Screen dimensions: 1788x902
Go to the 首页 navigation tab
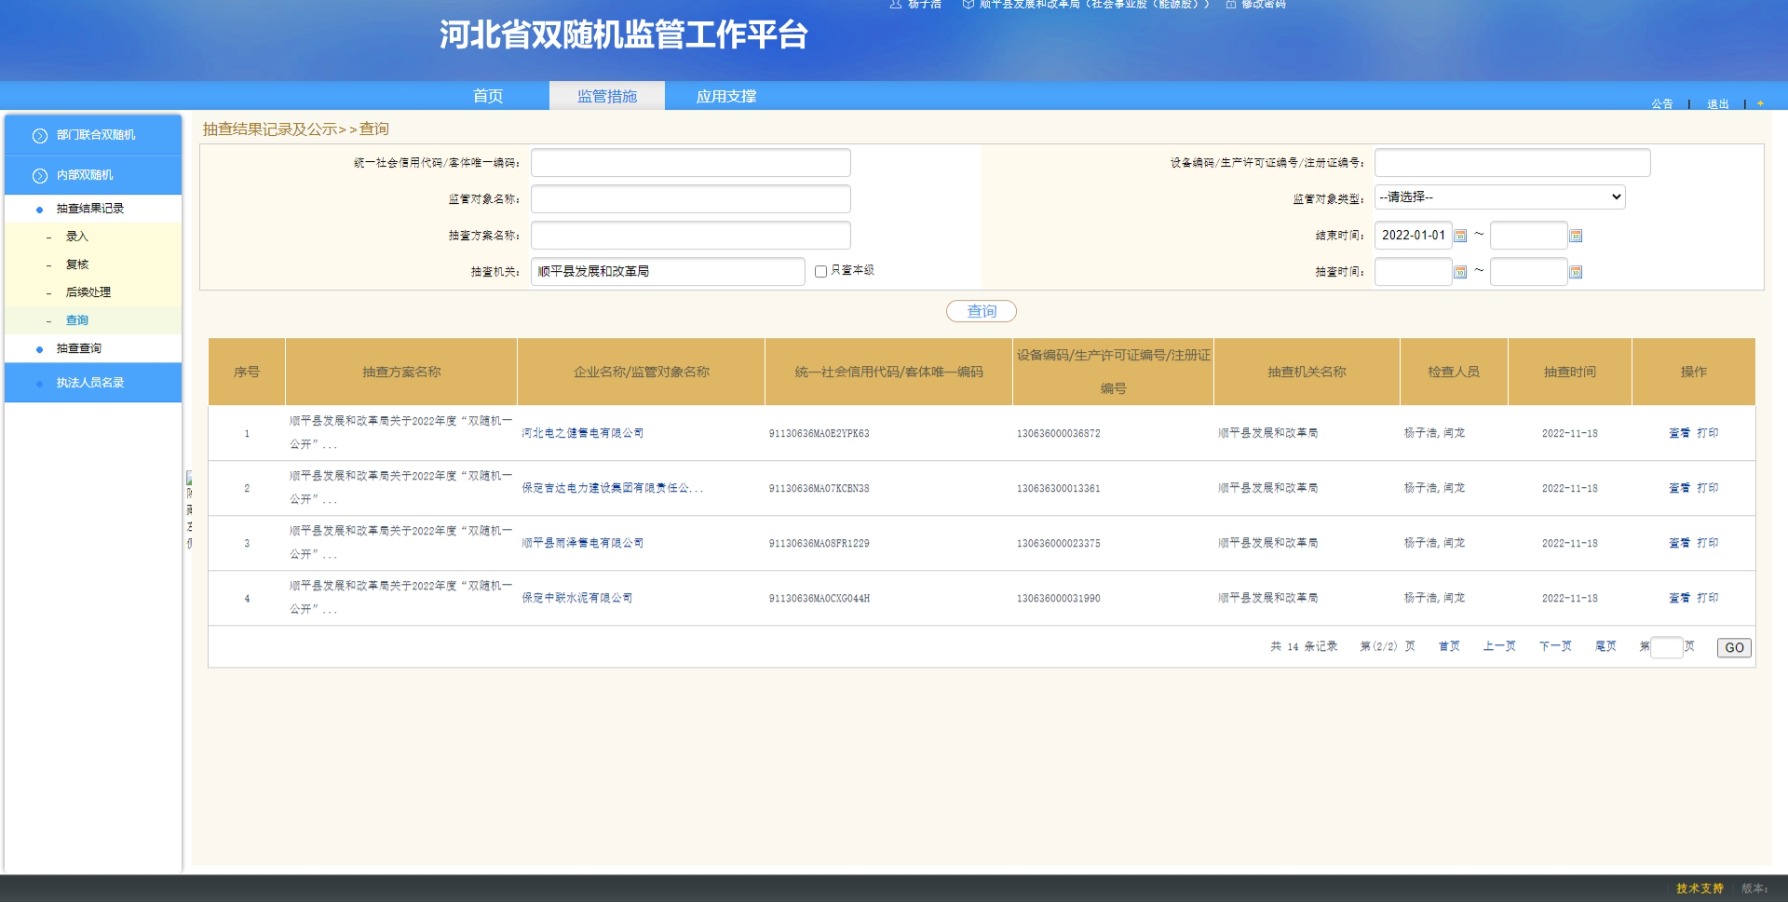click(488, 96)
